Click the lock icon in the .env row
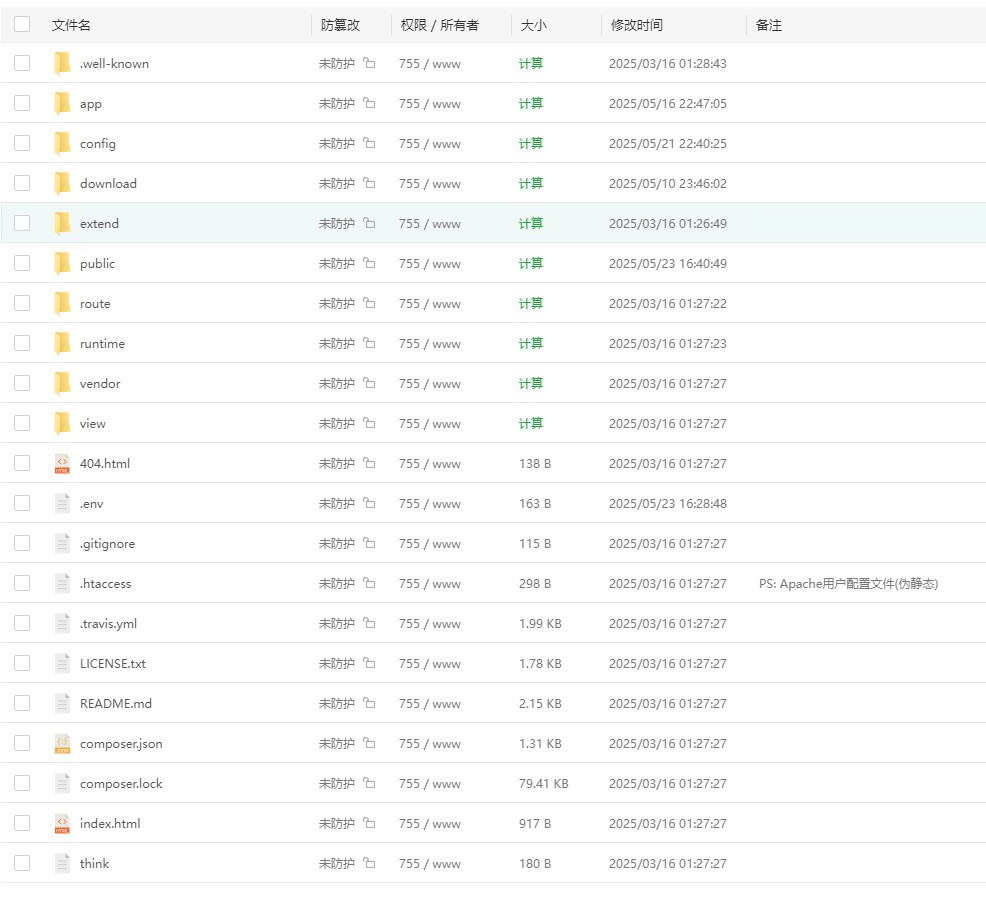 369,503
